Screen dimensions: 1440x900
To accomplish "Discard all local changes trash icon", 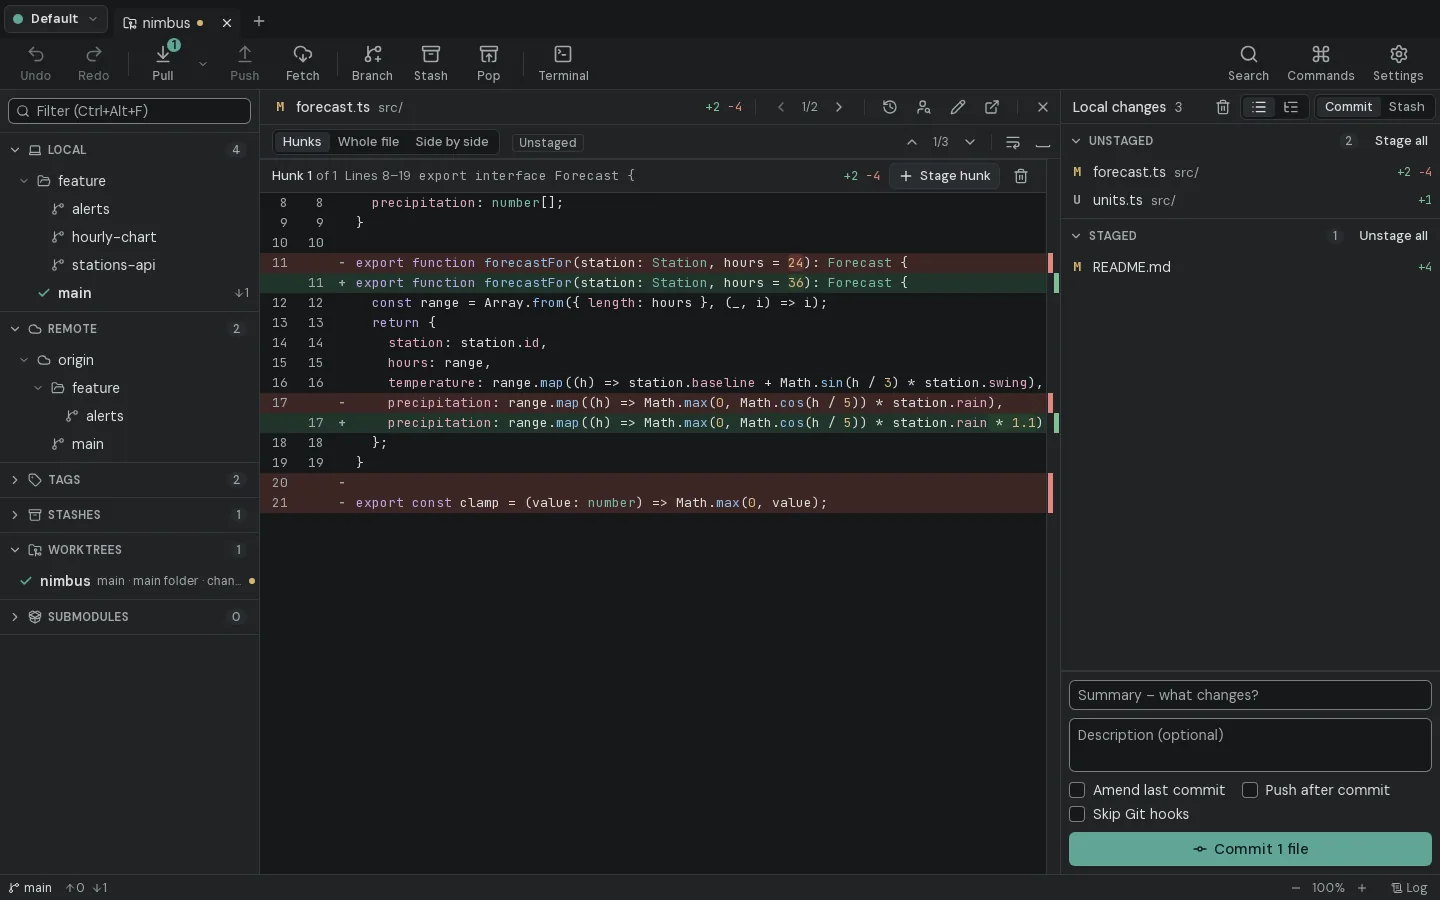I will pos(1223,107).
